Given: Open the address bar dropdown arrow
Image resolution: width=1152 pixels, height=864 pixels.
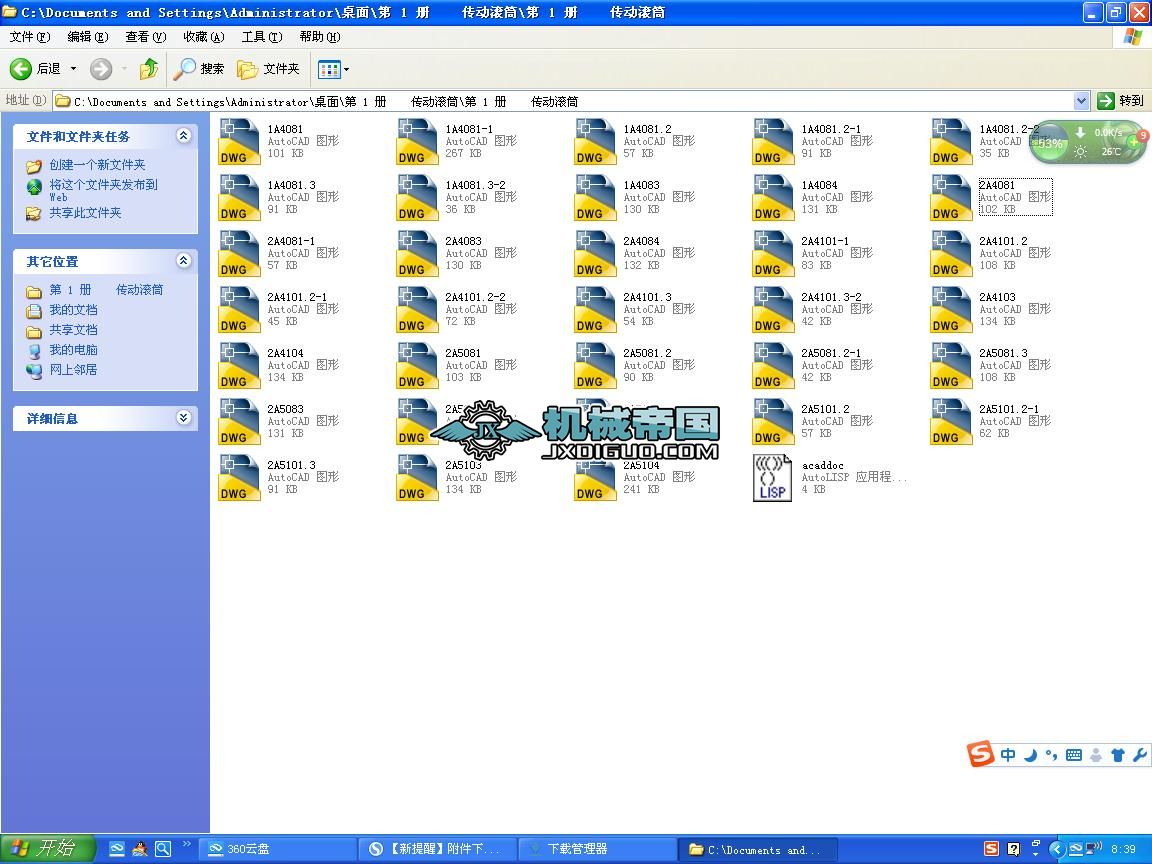Looking at the screenshot, I should pyautogui.click(x=1081, y=101).
